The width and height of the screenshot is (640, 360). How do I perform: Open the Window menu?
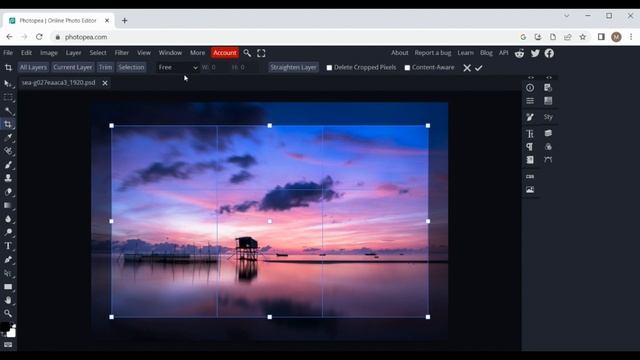pos(170,53)
